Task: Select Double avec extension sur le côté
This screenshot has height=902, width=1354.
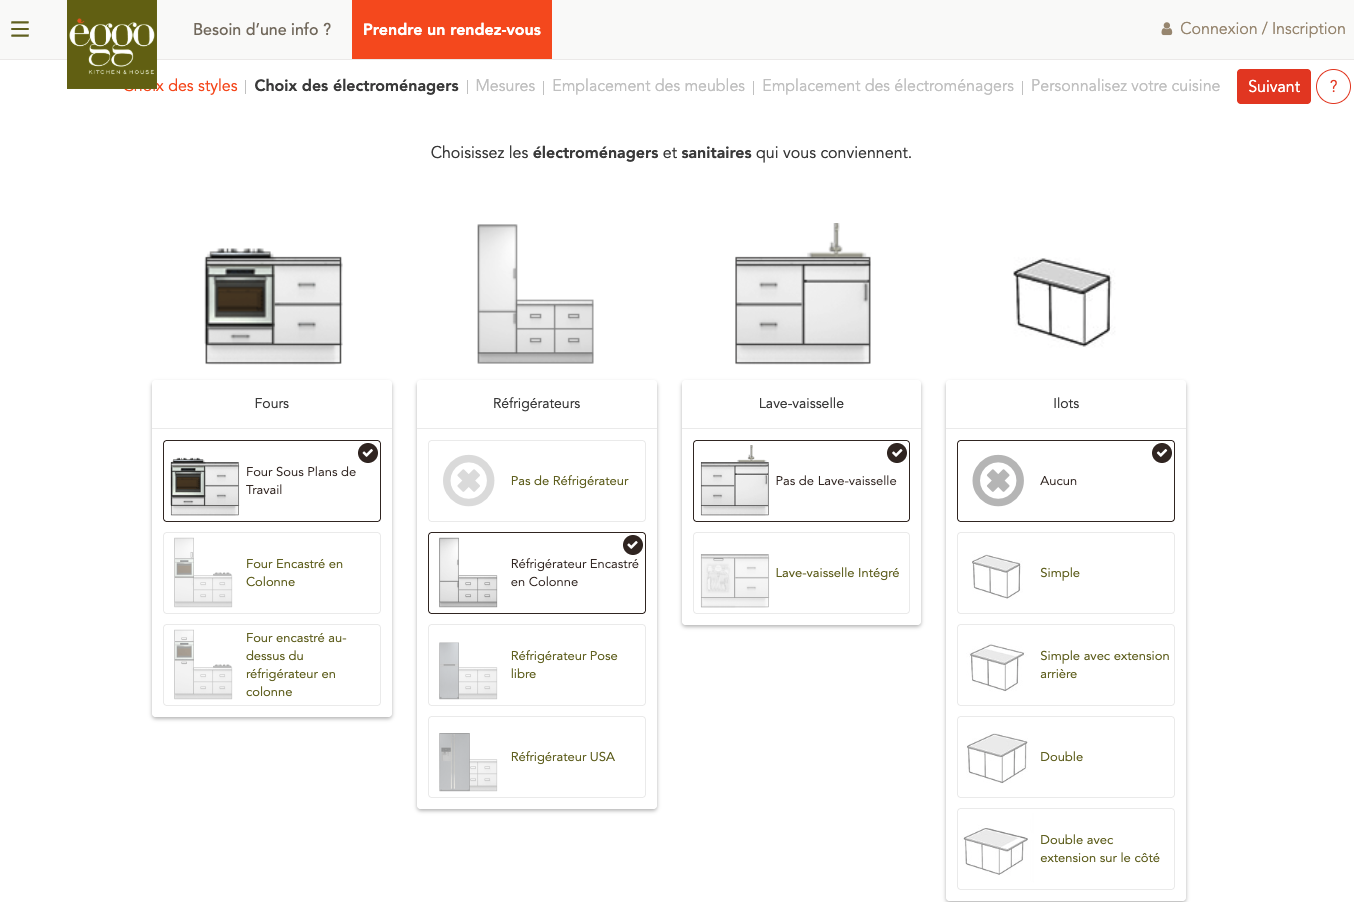Action: 1065,848
